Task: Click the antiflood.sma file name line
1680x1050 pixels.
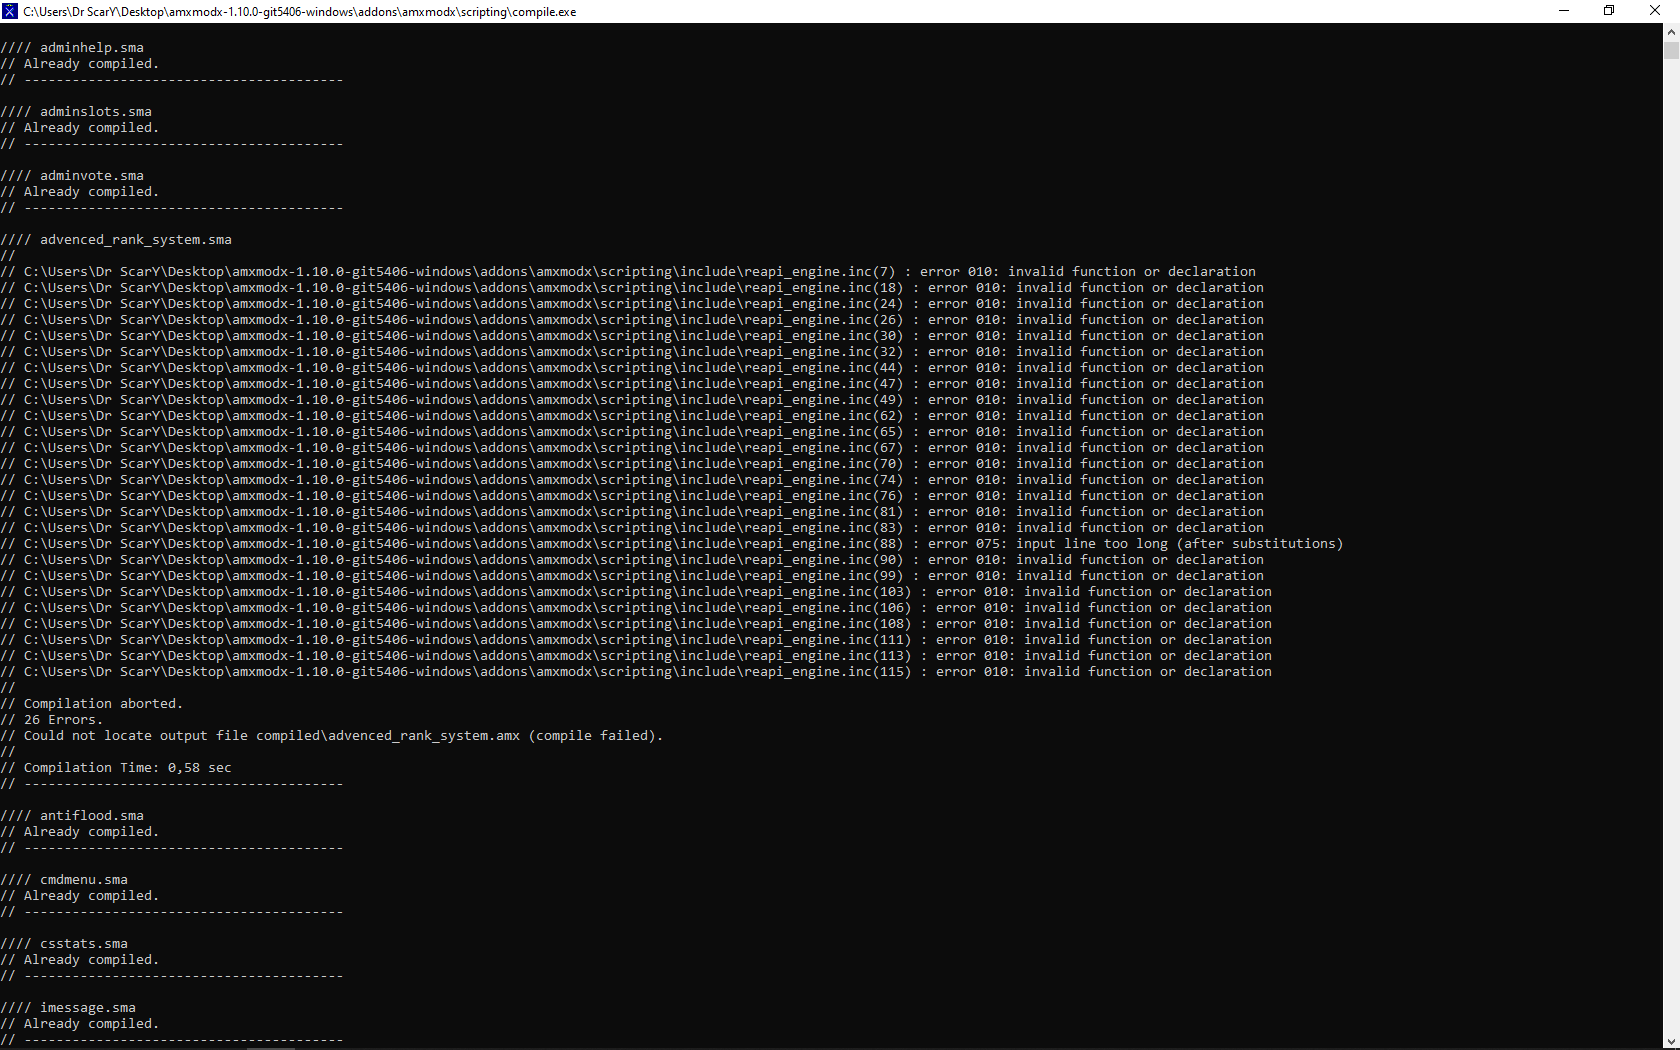Action: click(91, 816)
